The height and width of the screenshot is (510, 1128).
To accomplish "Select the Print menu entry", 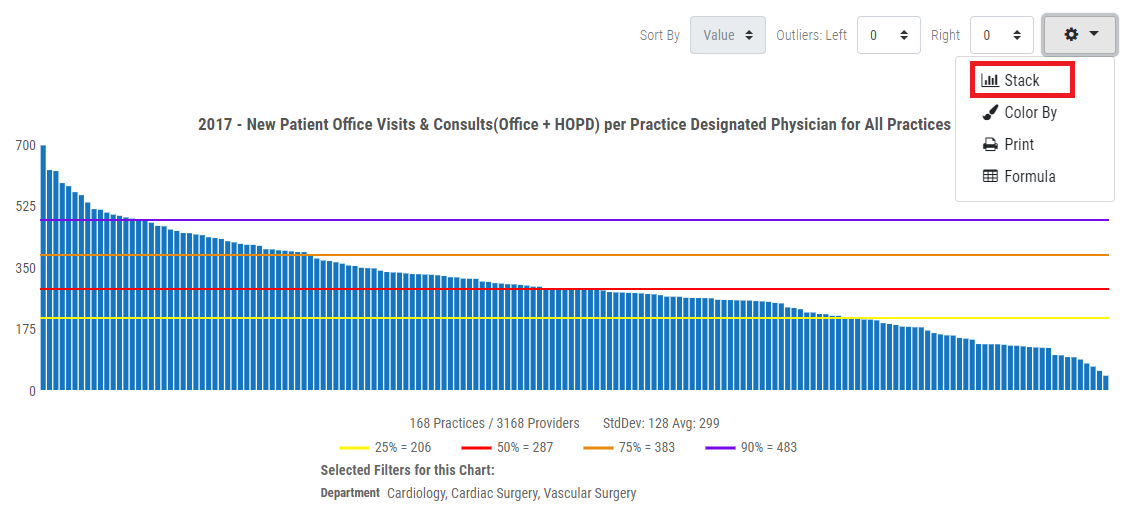I will pos(1019,144).
